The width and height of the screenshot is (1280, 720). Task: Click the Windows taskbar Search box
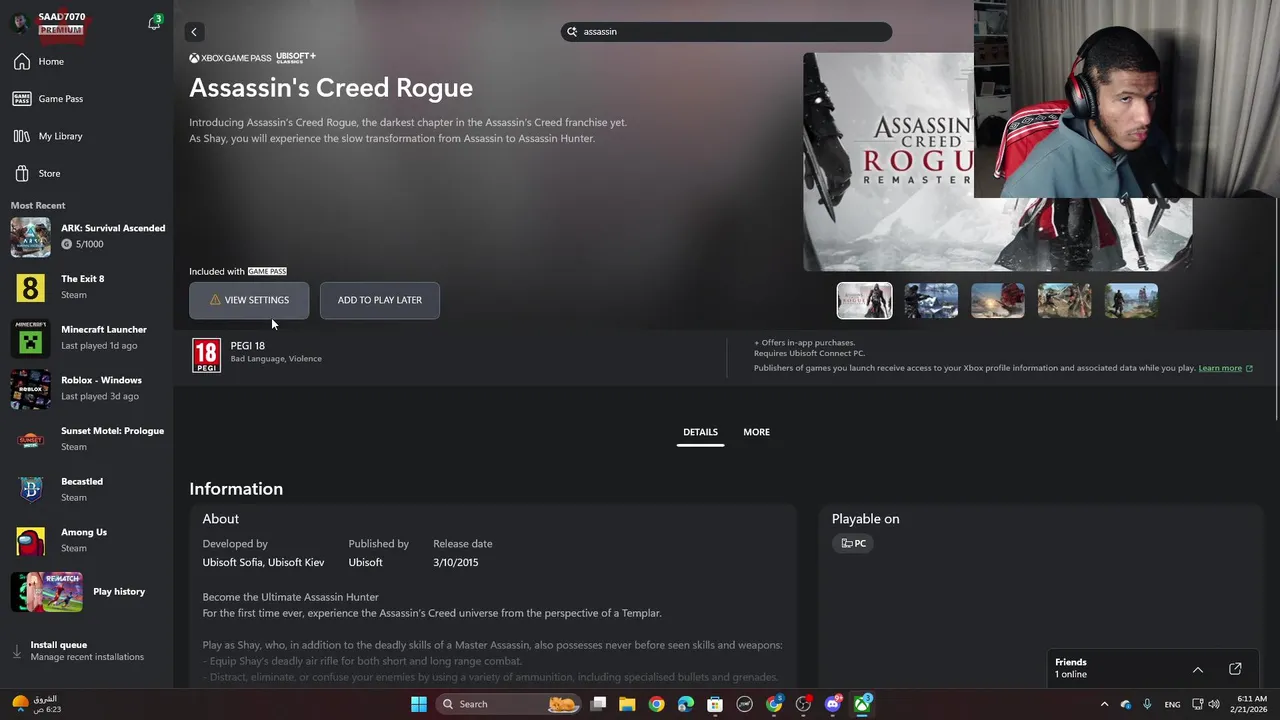point(510,704)
